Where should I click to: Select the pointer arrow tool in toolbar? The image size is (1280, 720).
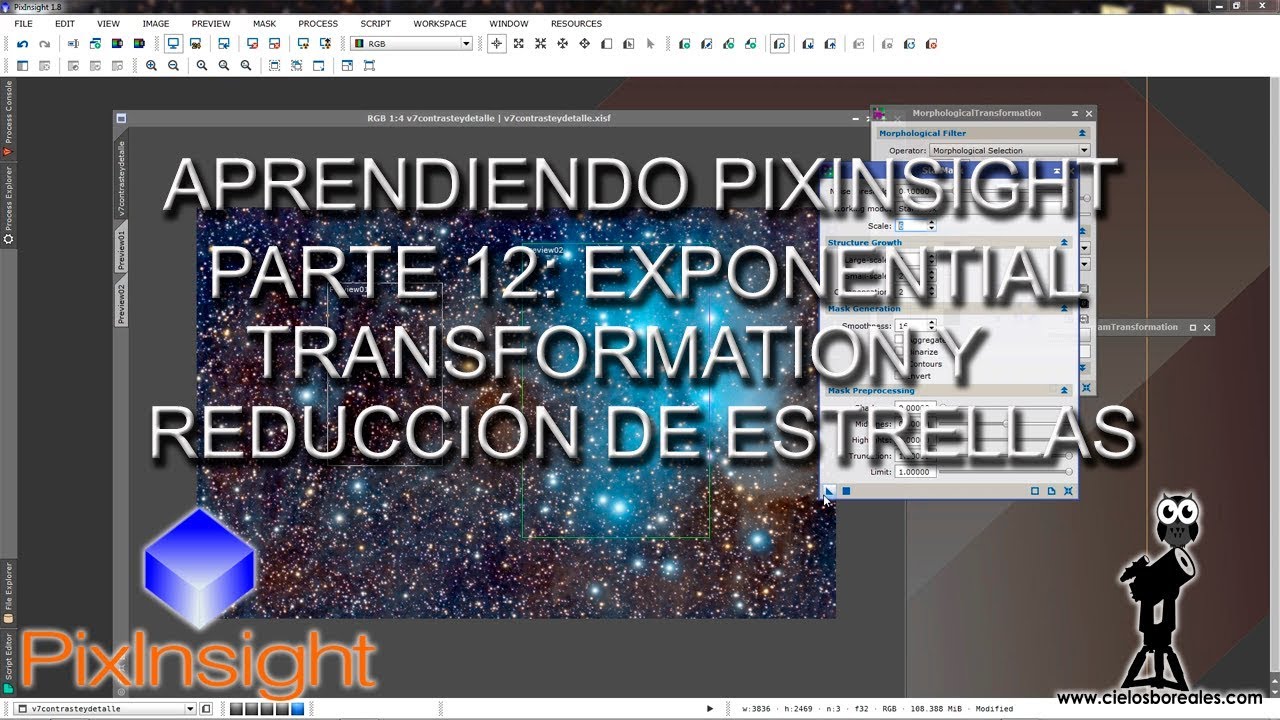coord(651,44)
